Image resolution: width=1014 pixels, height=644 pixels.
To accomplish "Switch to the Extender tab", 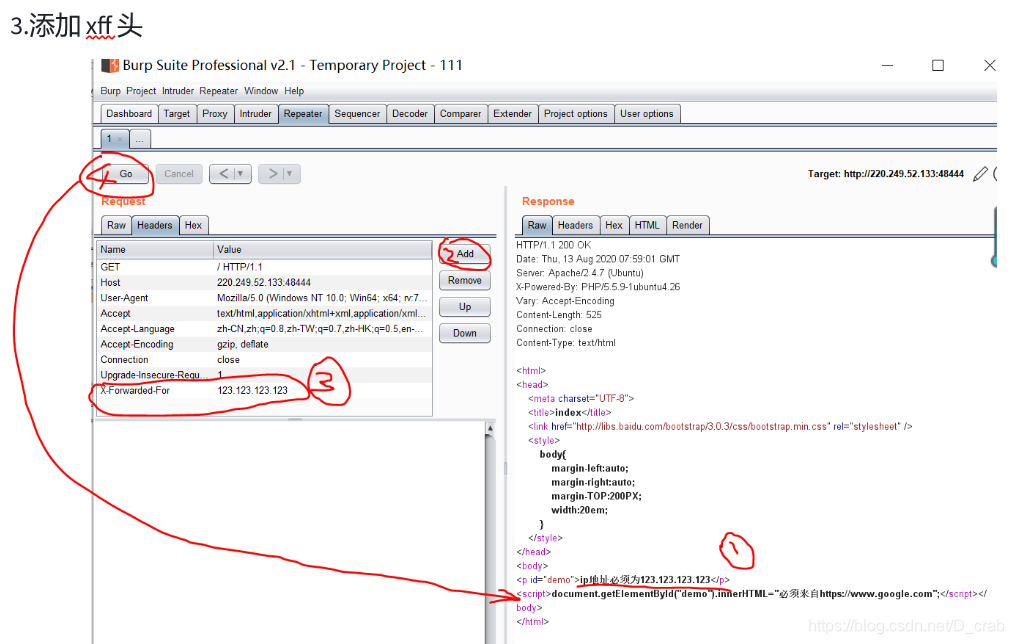I will (x=512, y=114).
